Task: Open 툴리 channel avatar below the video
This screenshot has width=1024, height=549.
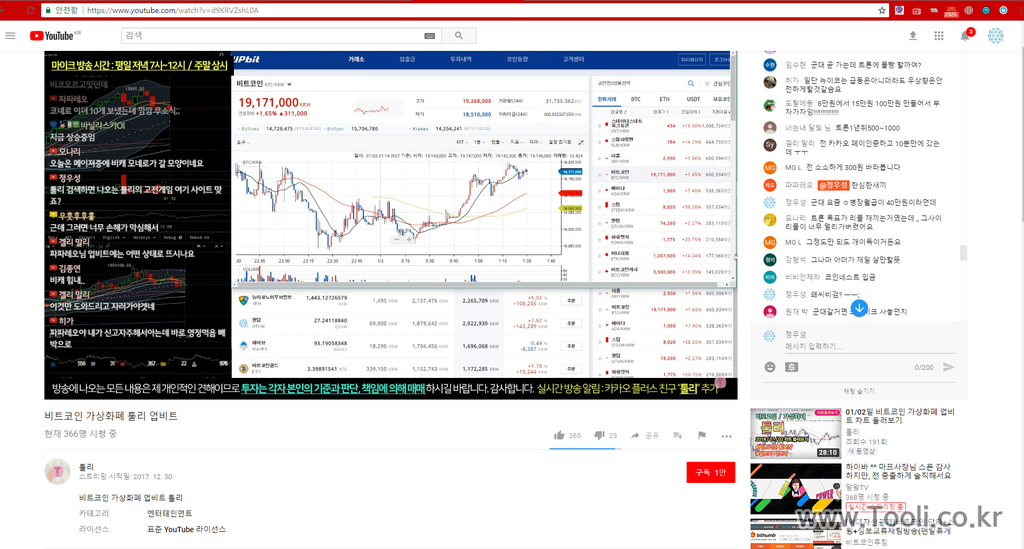Action: pyautogui.click(x=57, y=471)
